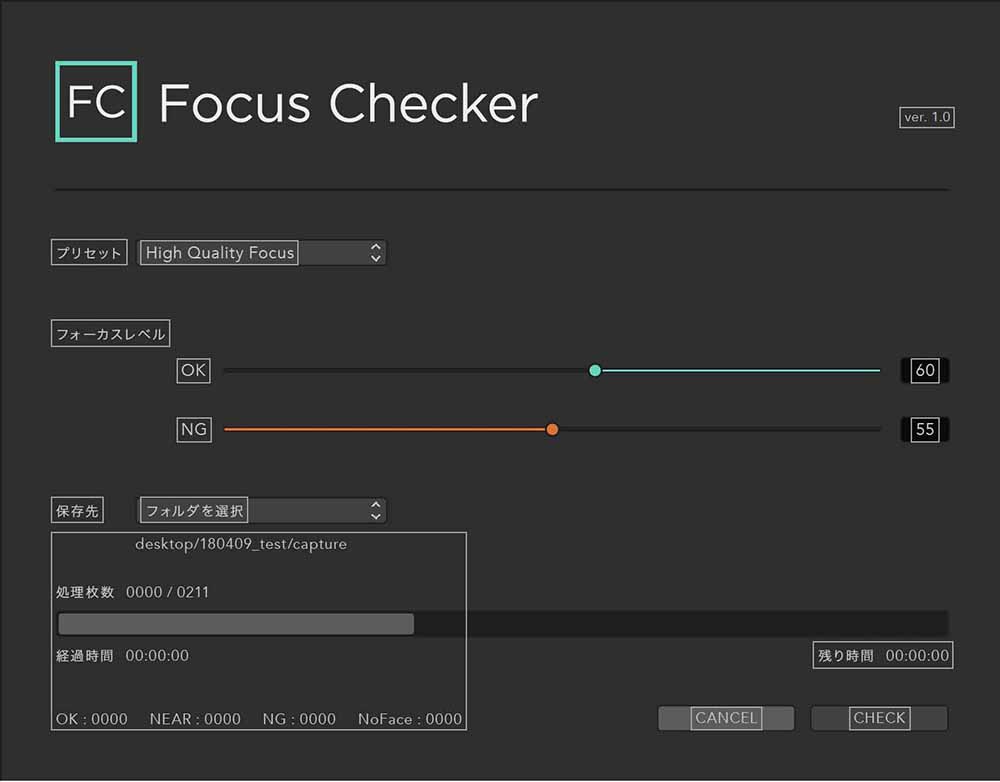Click the NG label beside the orange slider
This screenshot has height=782, width=1000.
coord(194,429)
